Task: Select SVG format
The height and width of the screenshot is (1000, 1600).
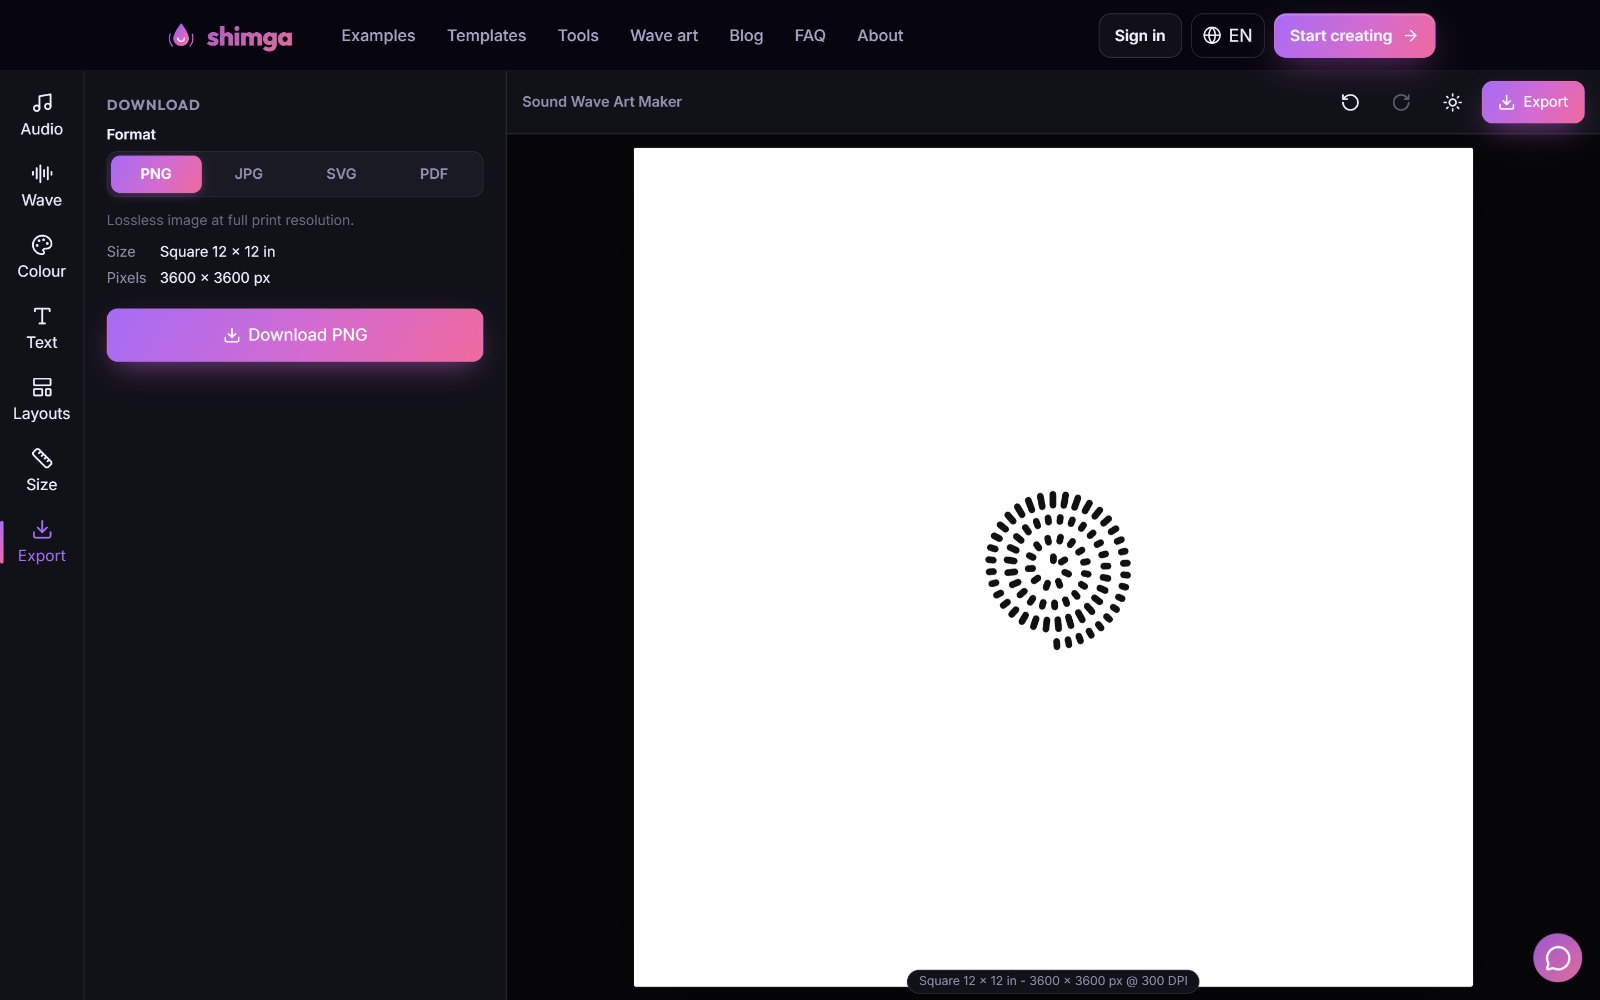Action: pyautogui.click(x=341, y=174)
